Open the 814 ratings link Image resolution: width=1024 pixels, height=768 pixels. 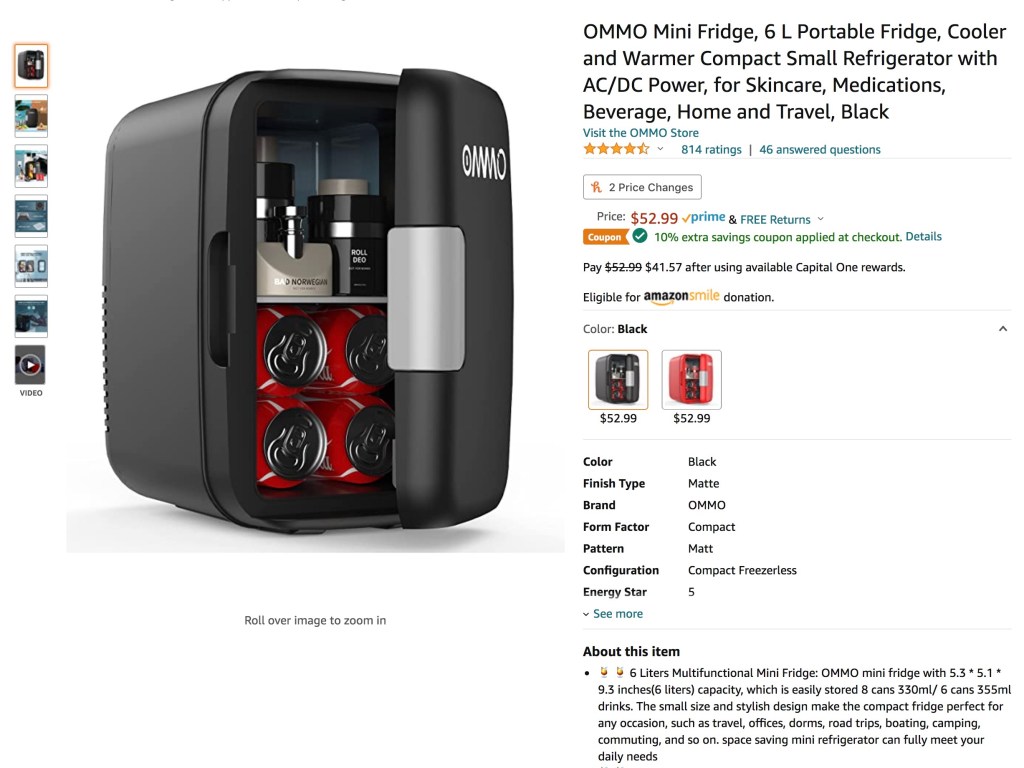[x=711, y=150]
